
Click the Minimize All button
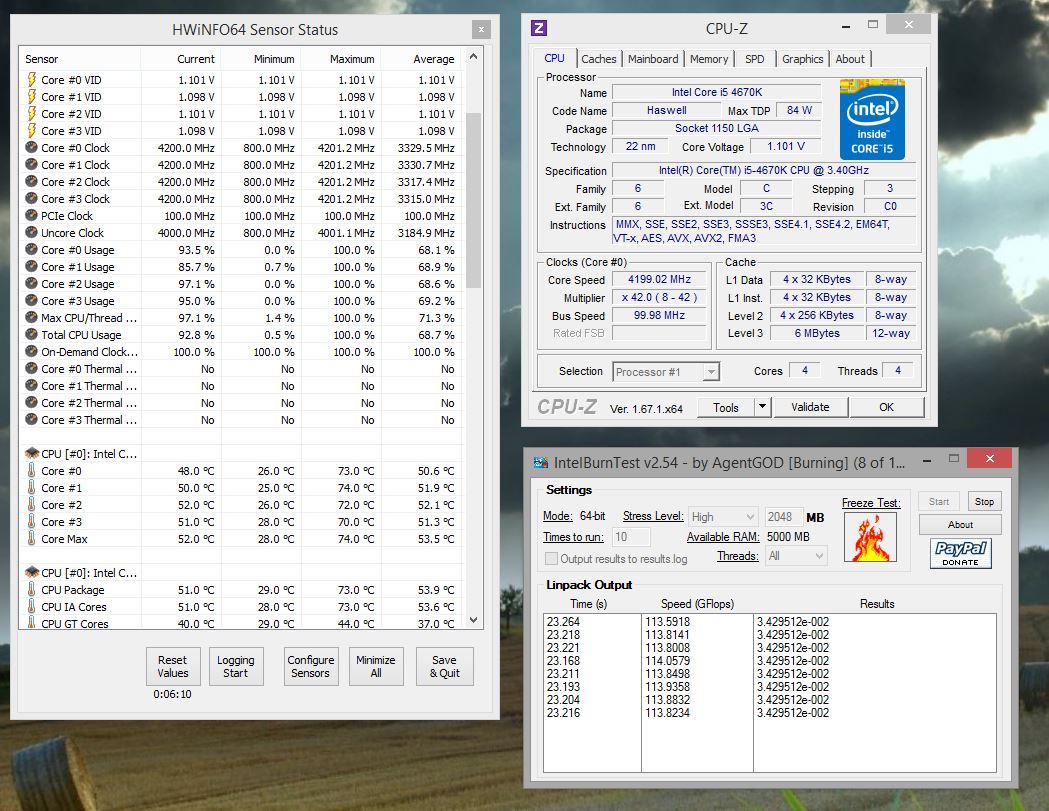(x=376, y=666)
